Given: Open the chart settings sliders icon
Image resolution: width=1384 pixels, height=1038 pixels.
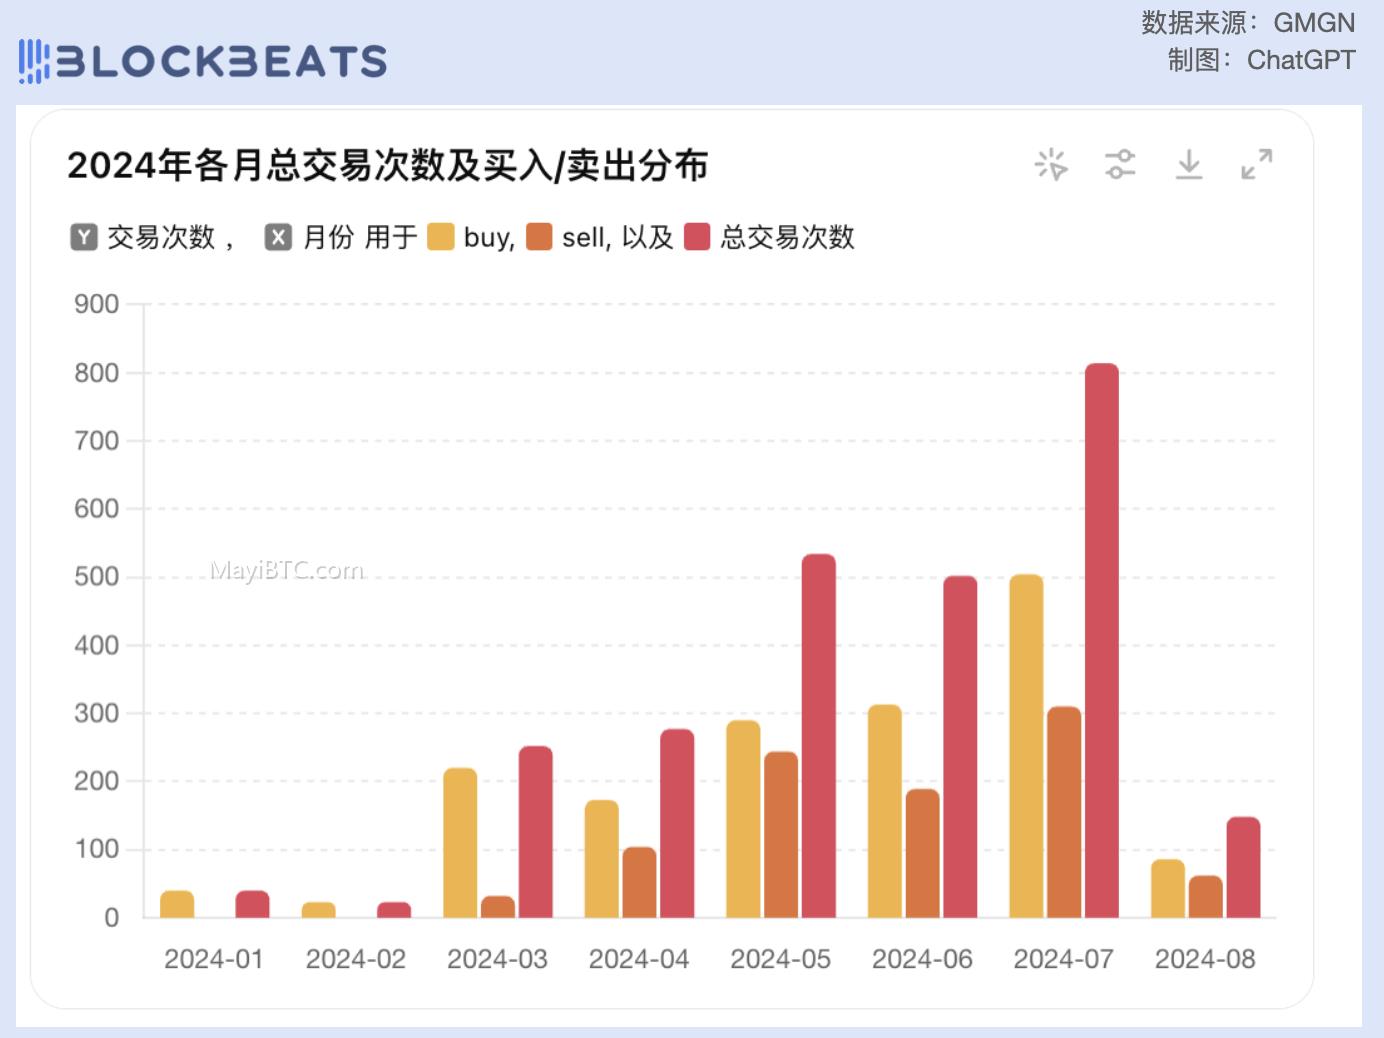Looking at the screenshot, I should (x=1120, y=164).
